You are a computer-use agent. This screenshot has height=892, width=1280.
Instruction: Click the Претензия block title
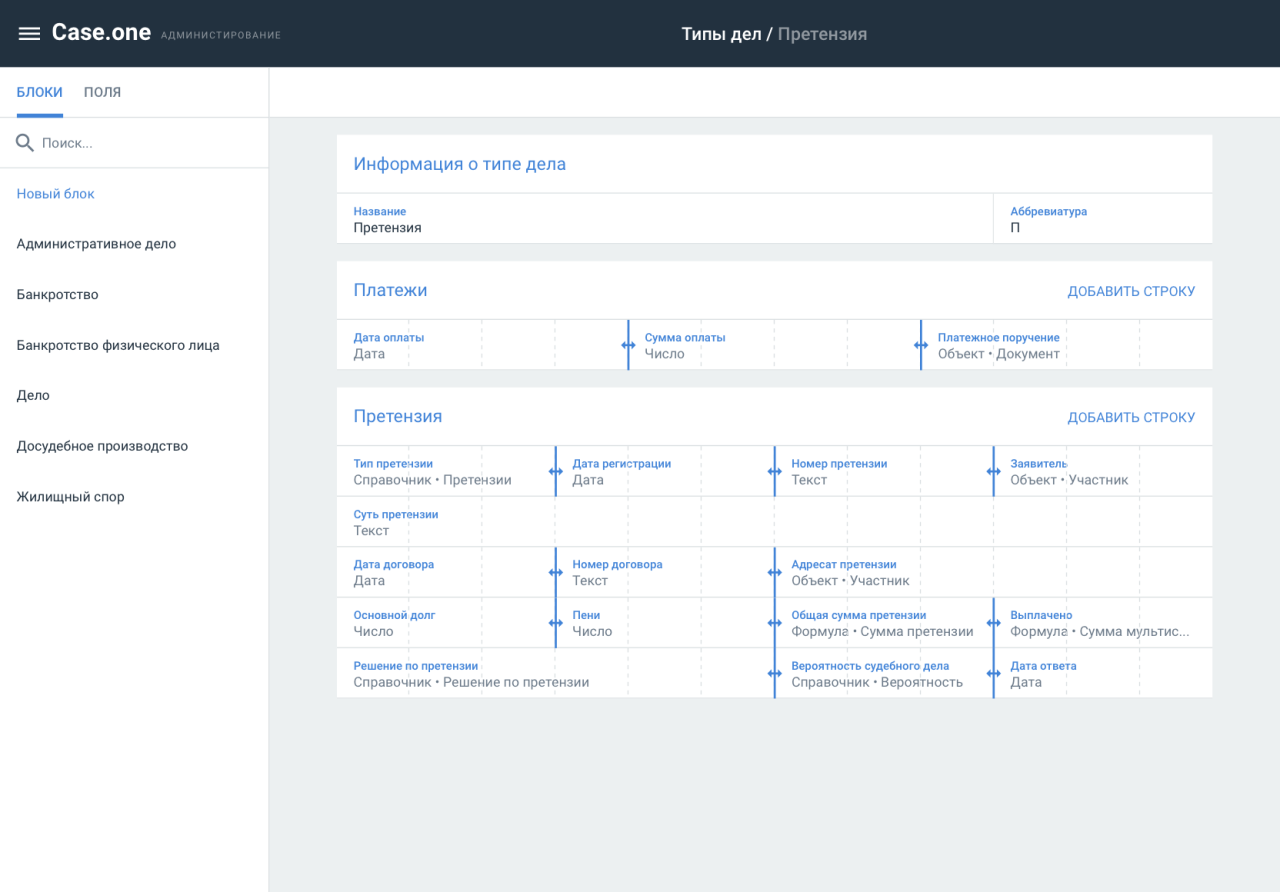(397, 416)
